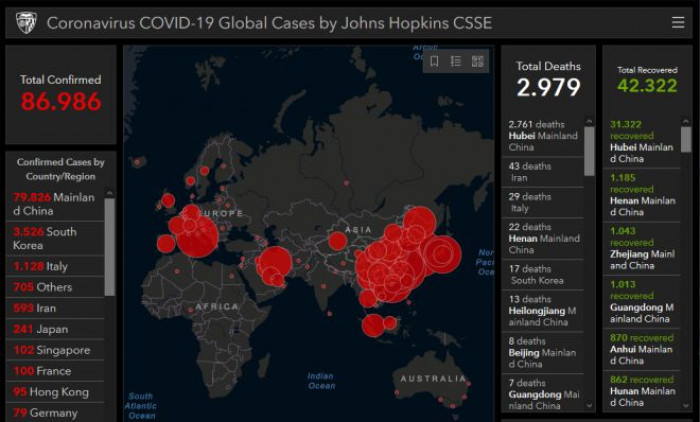
Task: Click the 870 recovered Anhui entry
Action: pyautogui.click(x=642, y=349)
